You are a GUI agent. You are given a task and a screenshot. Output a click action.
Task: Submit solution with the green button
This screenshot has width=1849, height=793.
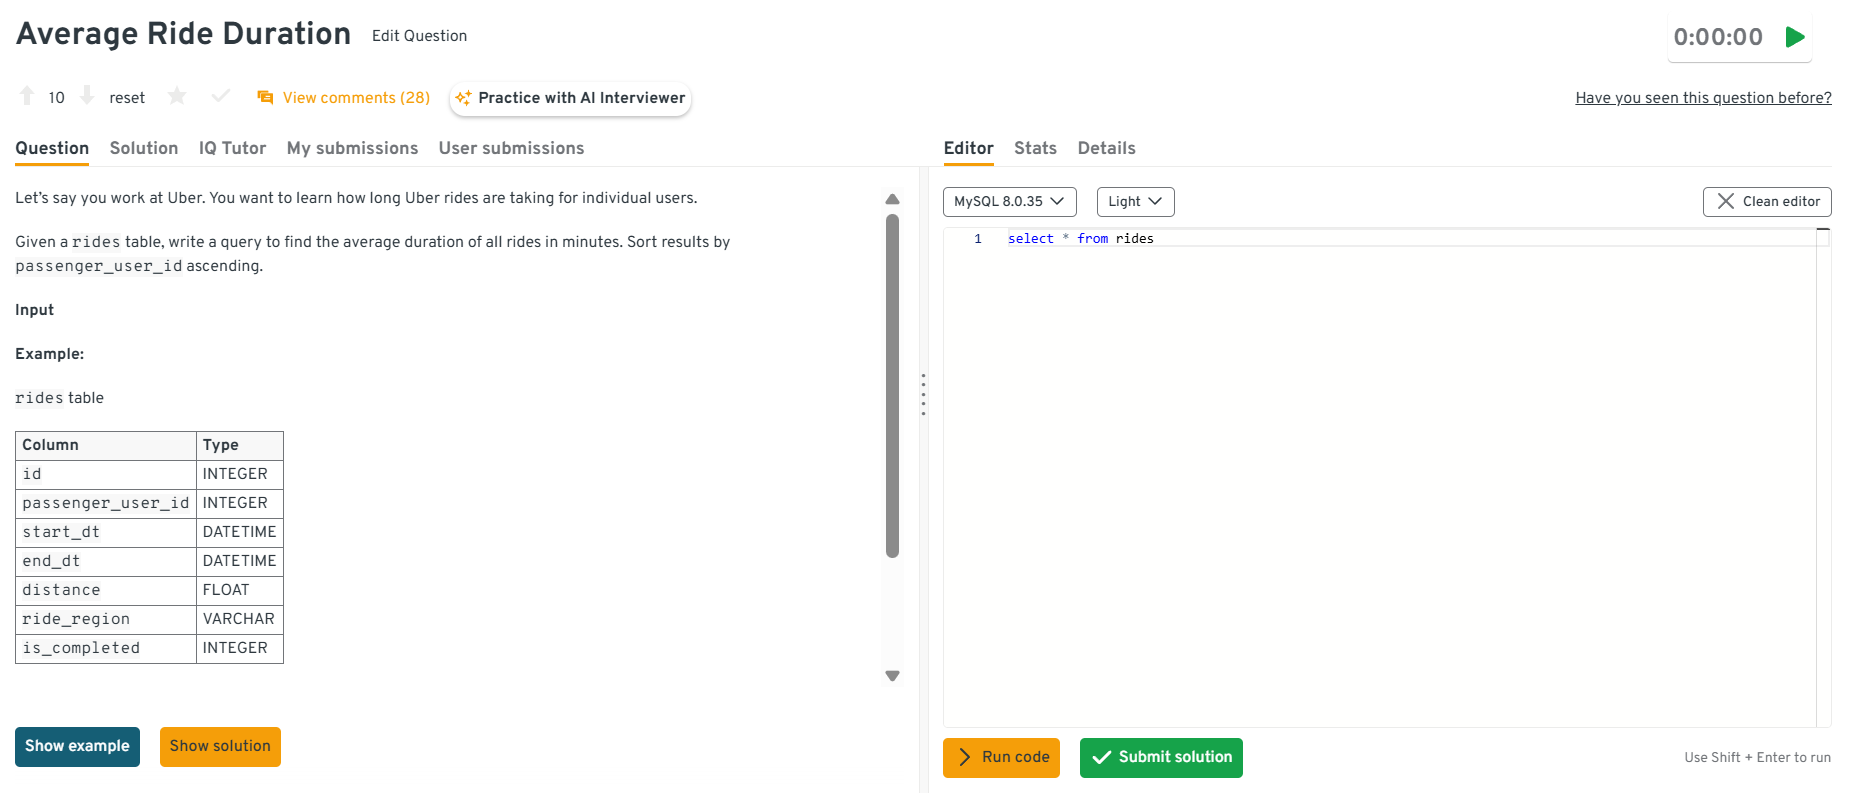click(x=1161, y=758)
